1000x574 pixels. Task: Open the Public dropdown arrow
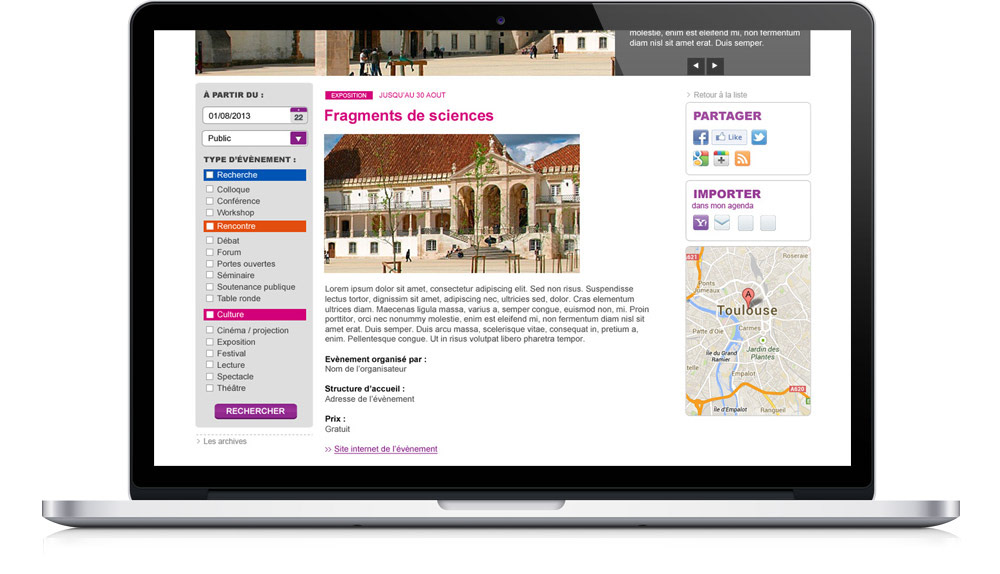coord(298,138)
